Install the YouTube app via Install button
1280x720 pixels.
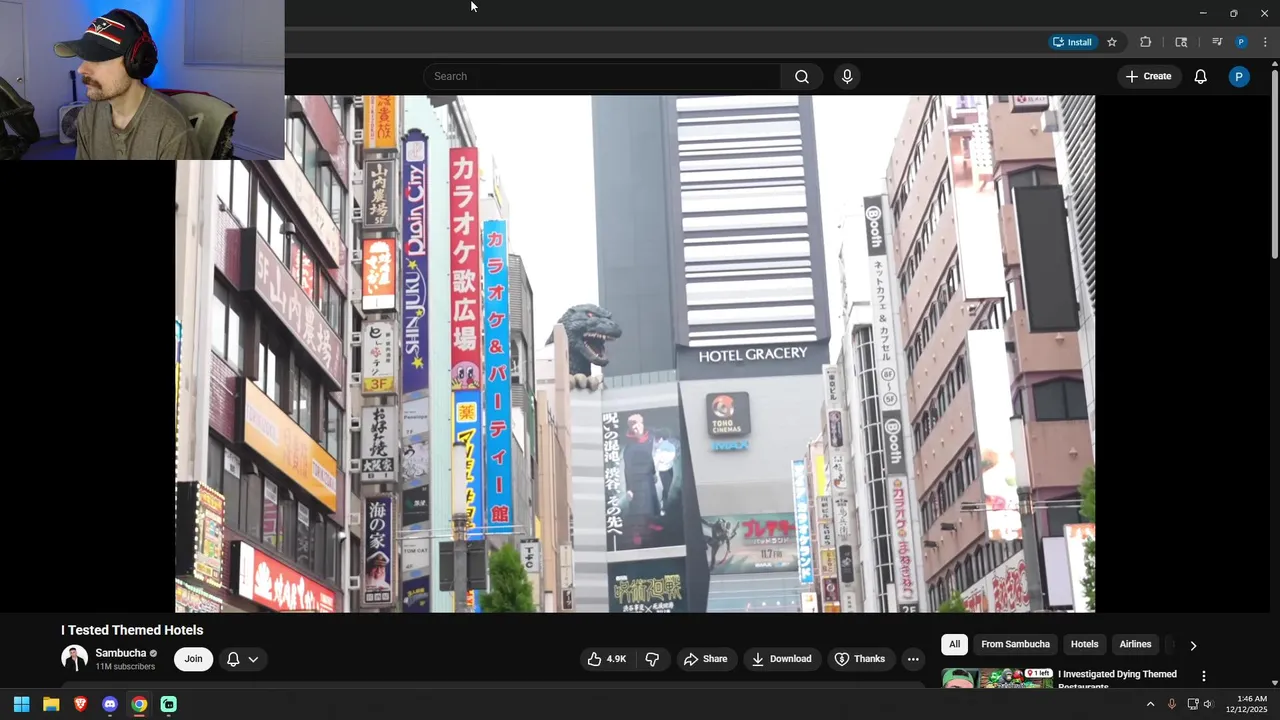(x=1071, y=42)
